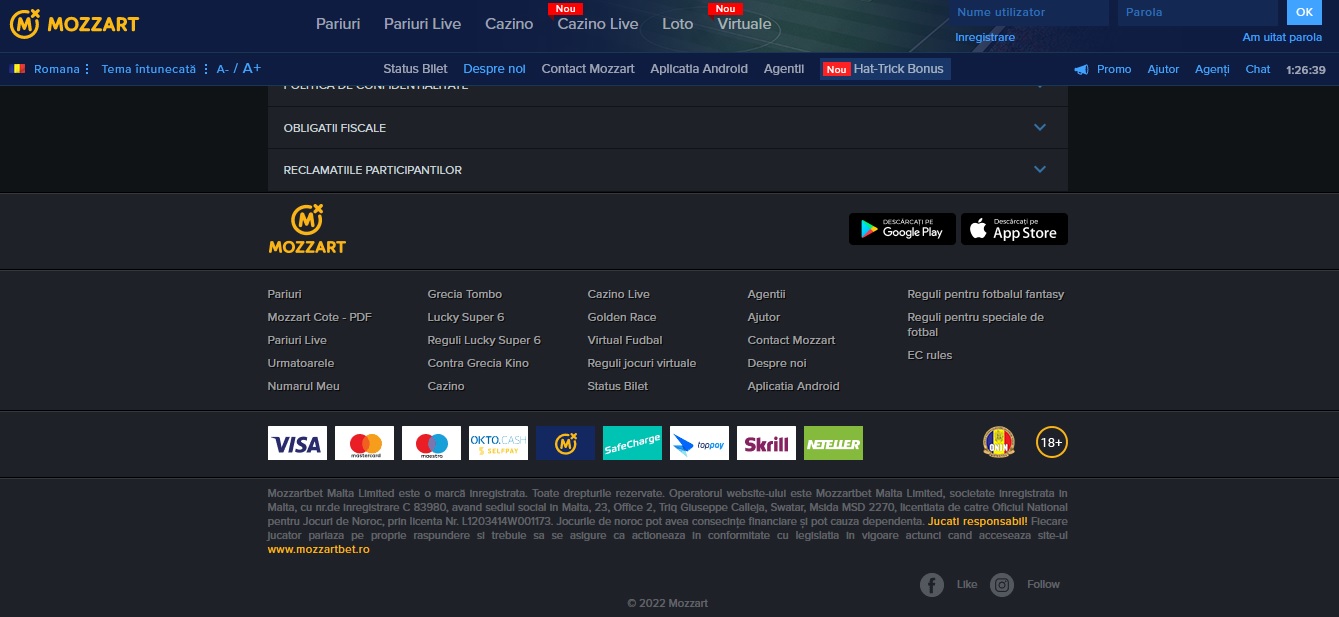
Task: Open the Grecia Tombo footer link
Action: tap(465, 294)
